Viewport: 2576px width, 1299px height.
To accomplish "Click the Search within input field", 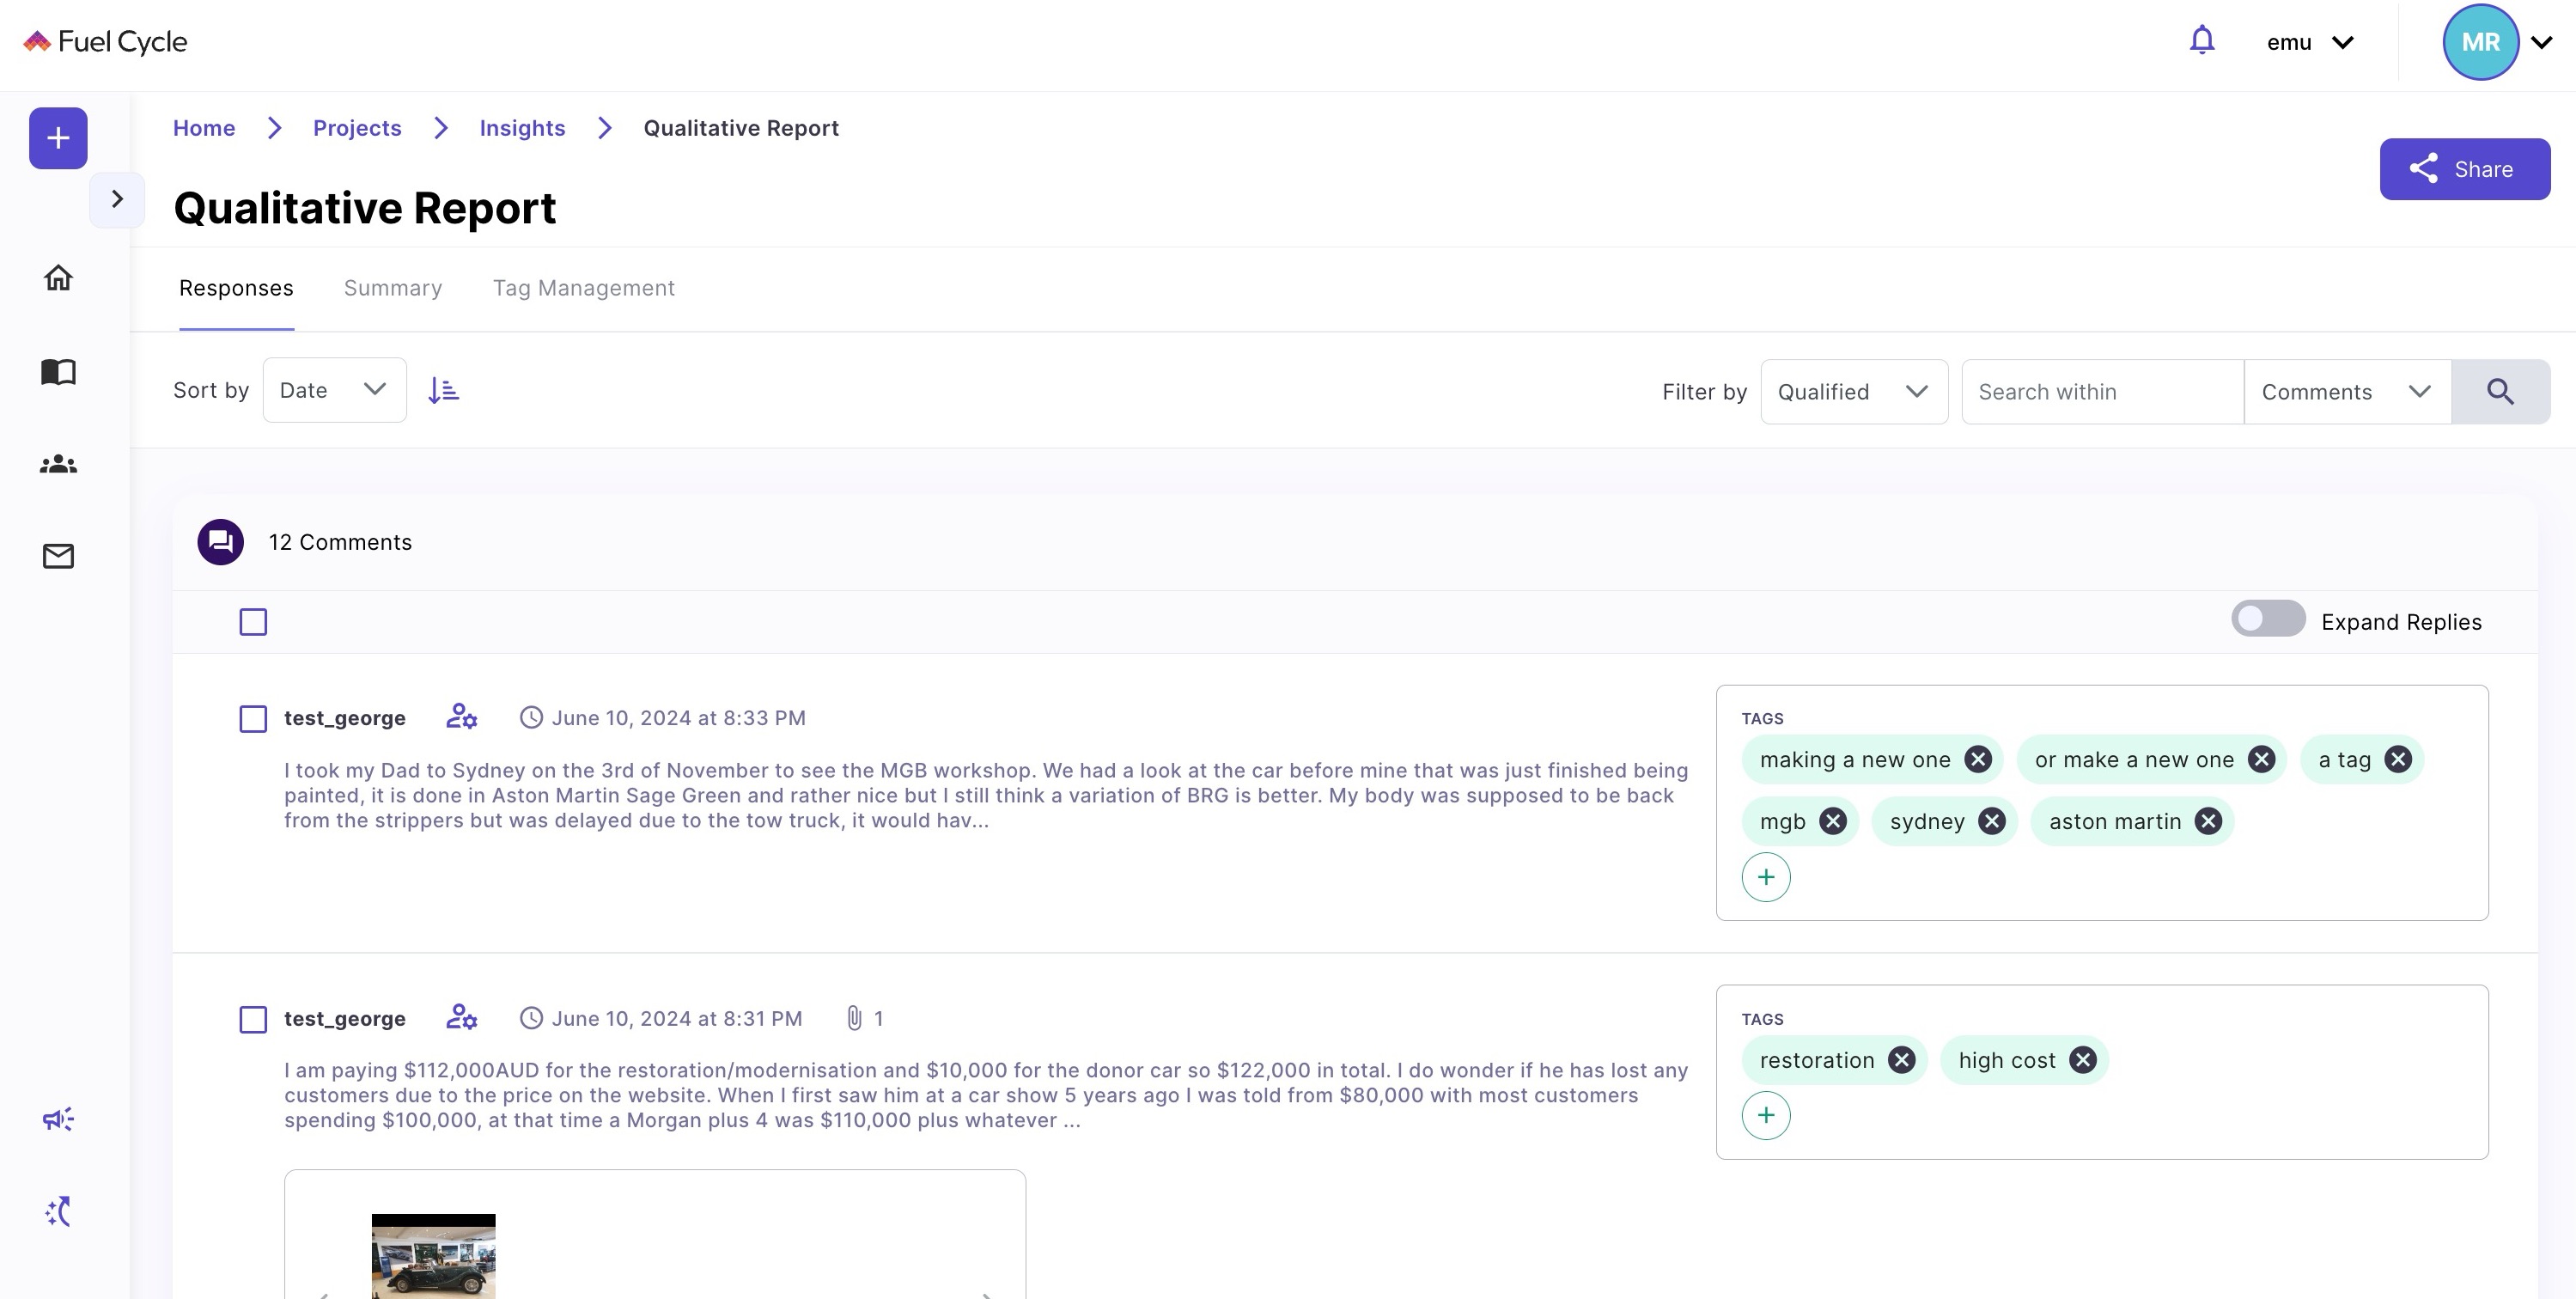I will click(2101, 392).
